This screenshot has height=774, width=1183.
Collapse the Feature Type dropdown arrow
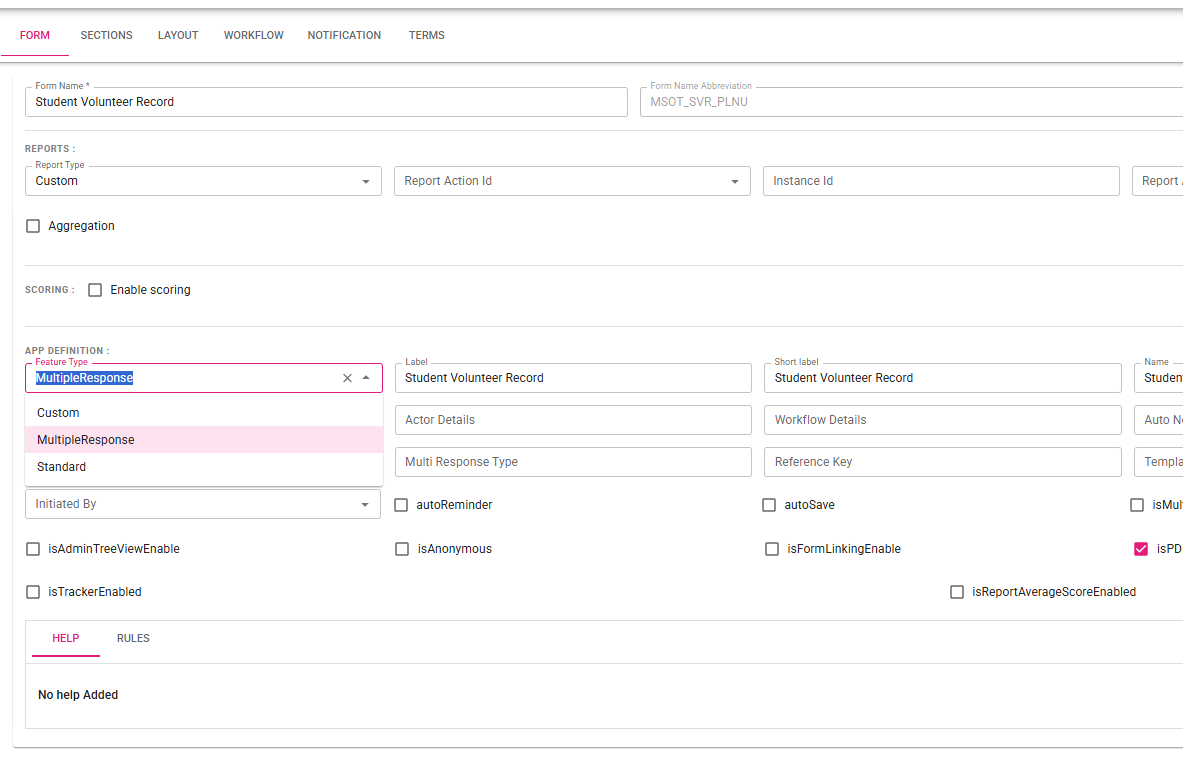(366, 378)
